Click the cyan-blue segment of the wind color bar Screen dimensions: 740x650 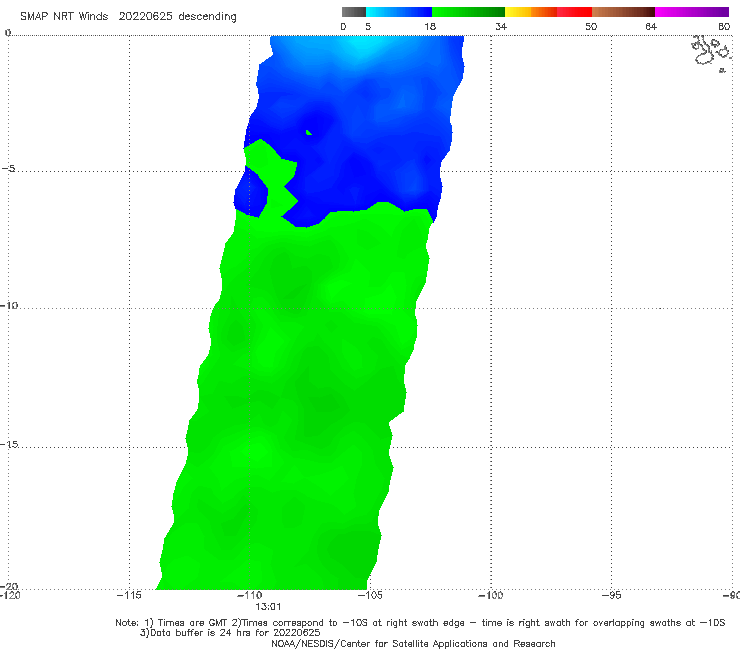coord(399,12)
